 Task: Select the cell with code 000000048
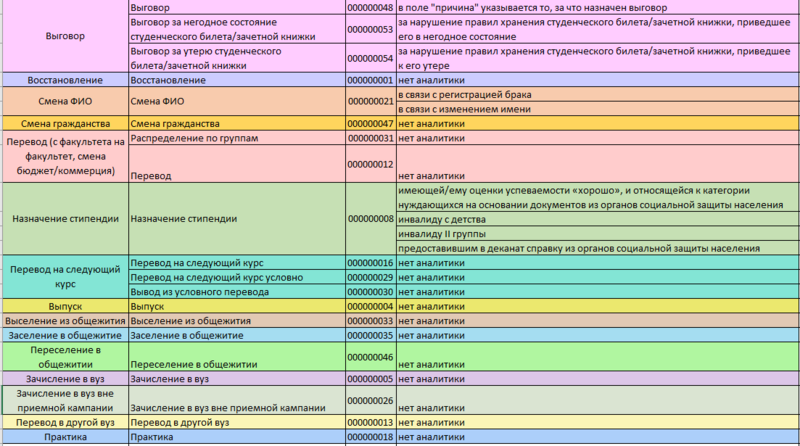coord(368,8)
